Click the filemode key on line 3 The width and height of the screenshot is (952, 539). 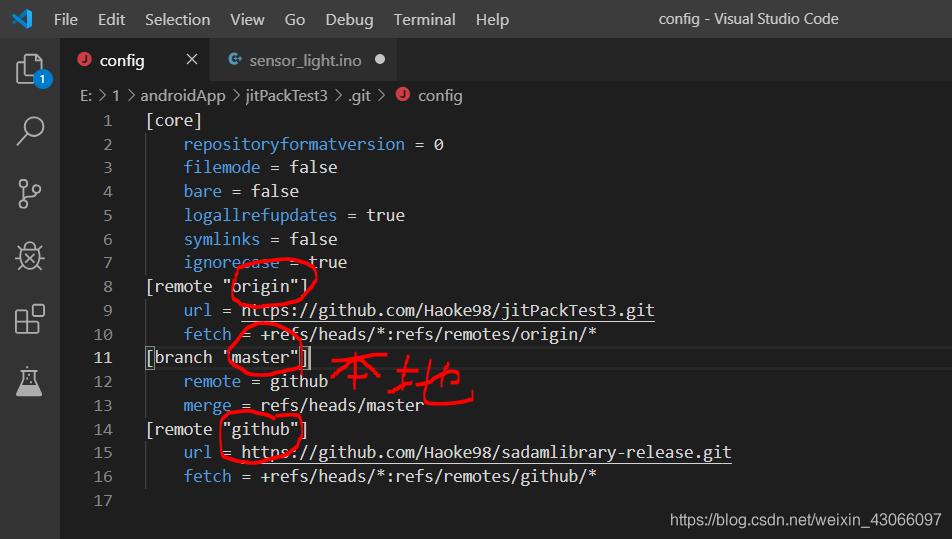pos(222,168)
